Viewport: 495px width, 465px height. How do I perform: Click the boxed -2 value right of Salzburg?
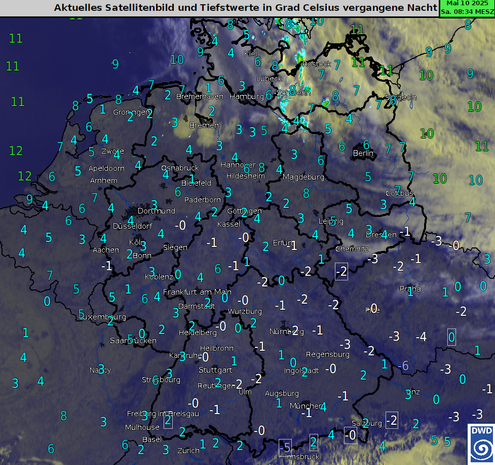click(391, 420)
